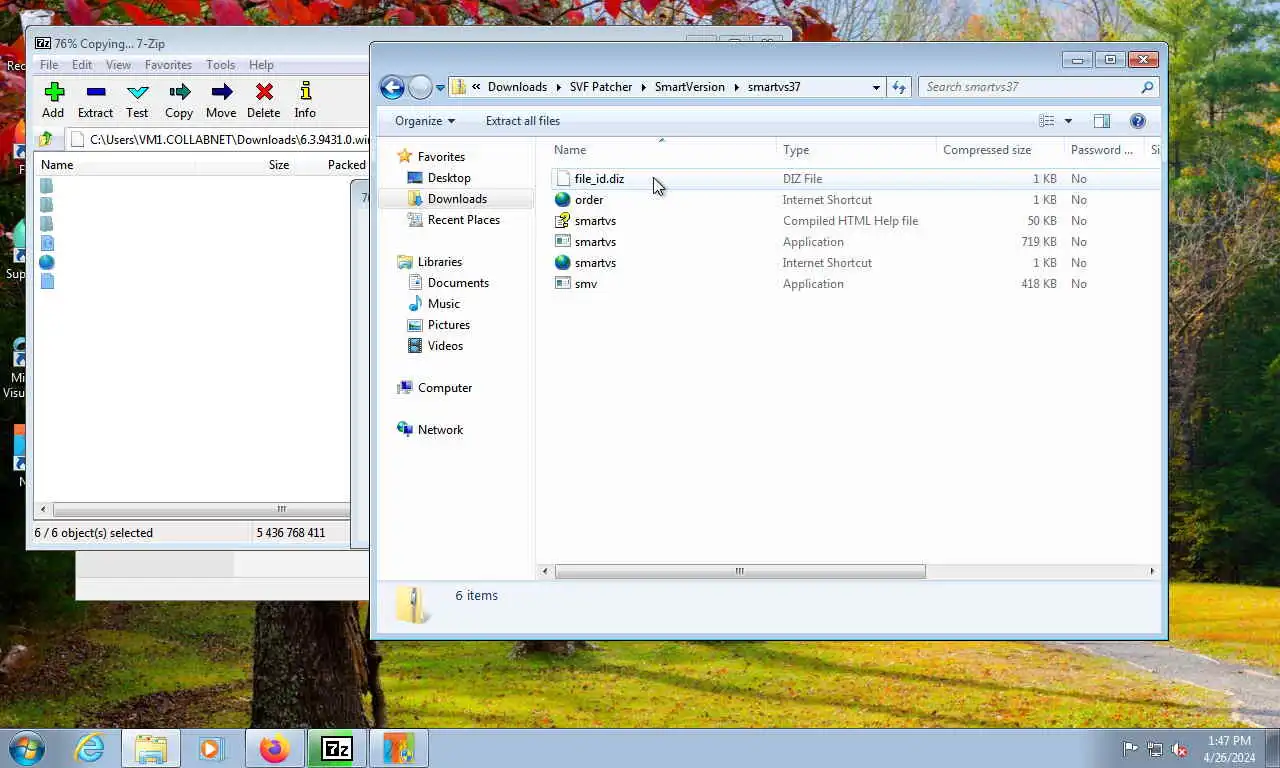
Task: Click the Add button in 7-Zip toolbar
Action: (x=53, y=101)
